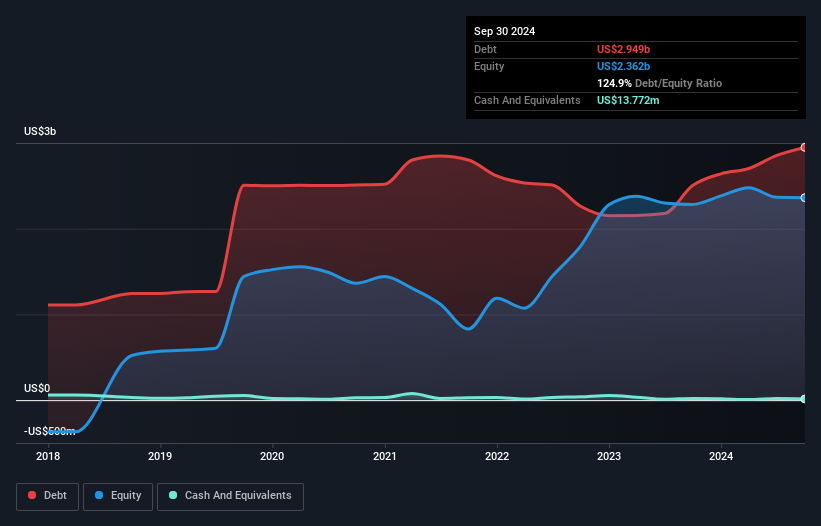Click the 2022 x-axis label
Viewport: 821px width, 526px height.
coord(497,456)
